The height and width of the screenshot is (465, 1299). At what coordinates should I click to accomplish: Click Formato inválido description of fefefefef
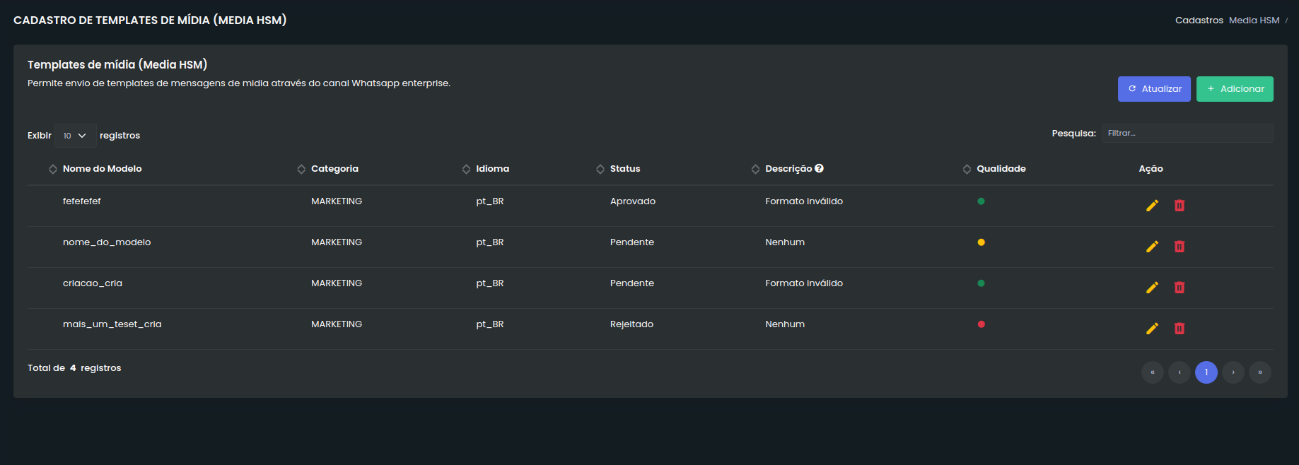(x=804, y=201)
